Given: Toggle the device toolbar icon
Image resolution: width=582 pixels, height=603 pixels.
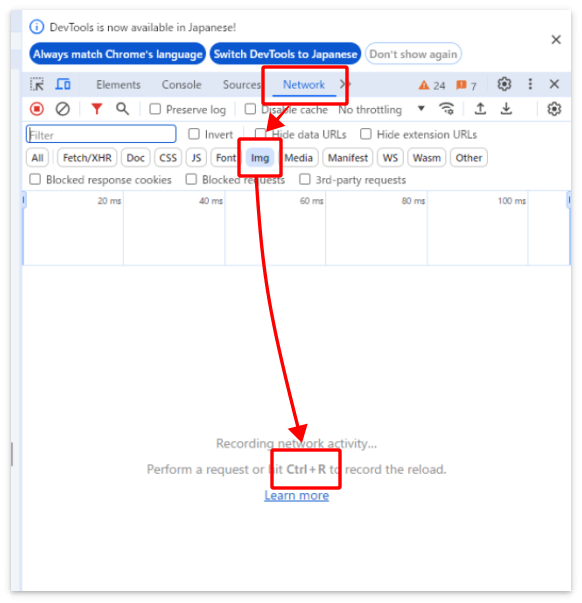Looking at the screenshot, I should coord(63,84).
